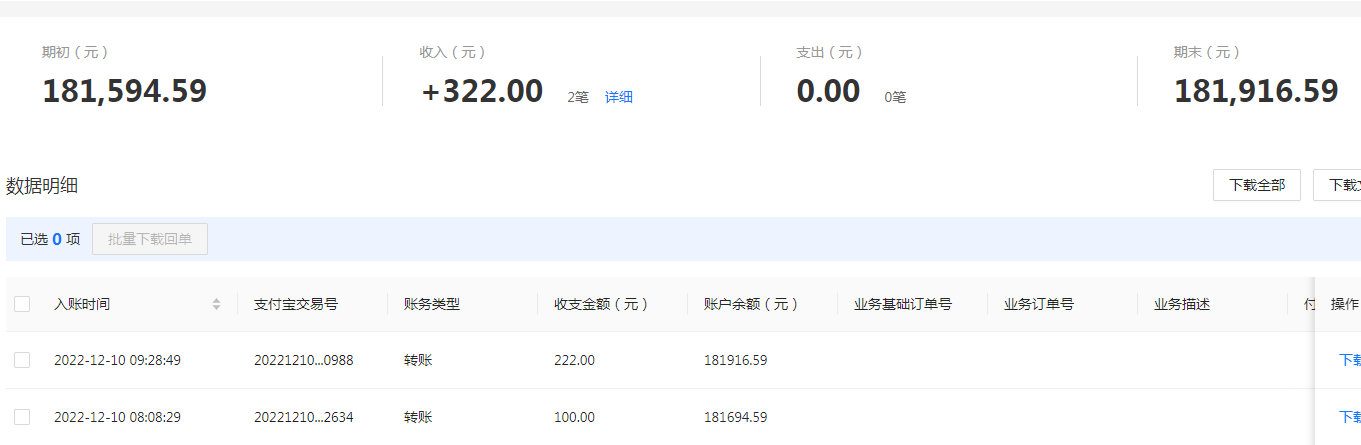Click the 数据明细 section heading
The image size is (1361, 445).
42,185
